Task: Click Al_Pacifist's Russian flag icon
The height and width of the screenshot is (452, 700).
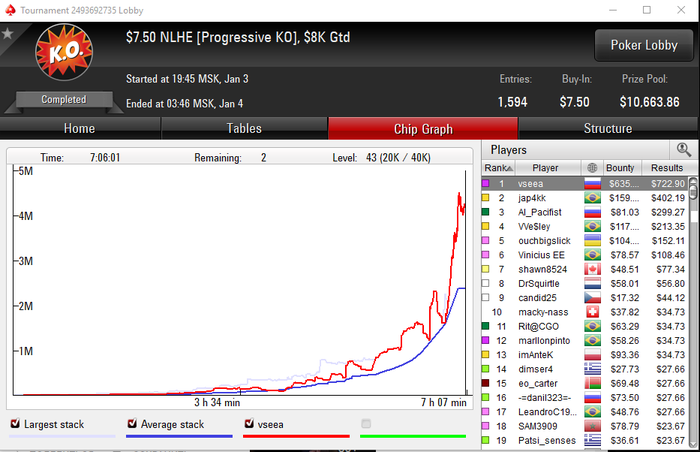Action: click(x=592, y=212)
